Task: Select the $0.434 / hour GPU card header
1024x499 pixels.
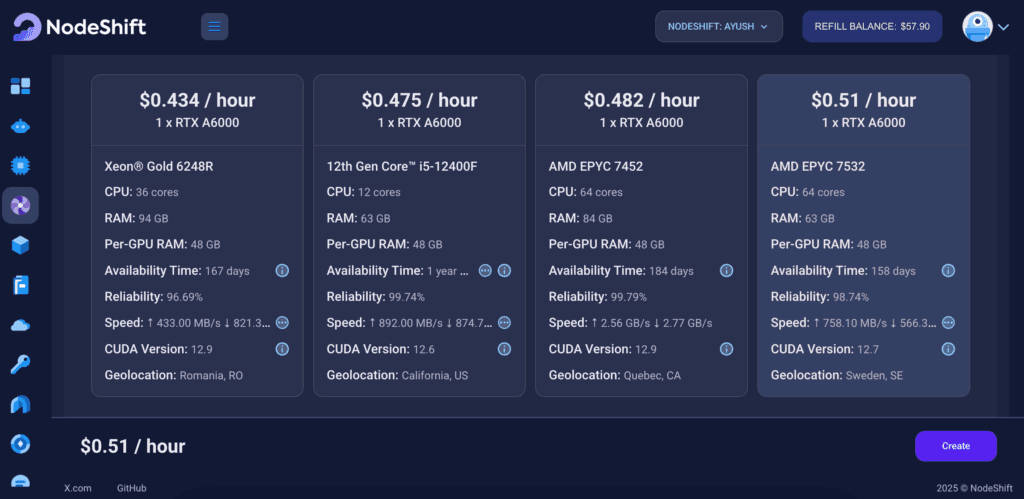Action: 197,110
